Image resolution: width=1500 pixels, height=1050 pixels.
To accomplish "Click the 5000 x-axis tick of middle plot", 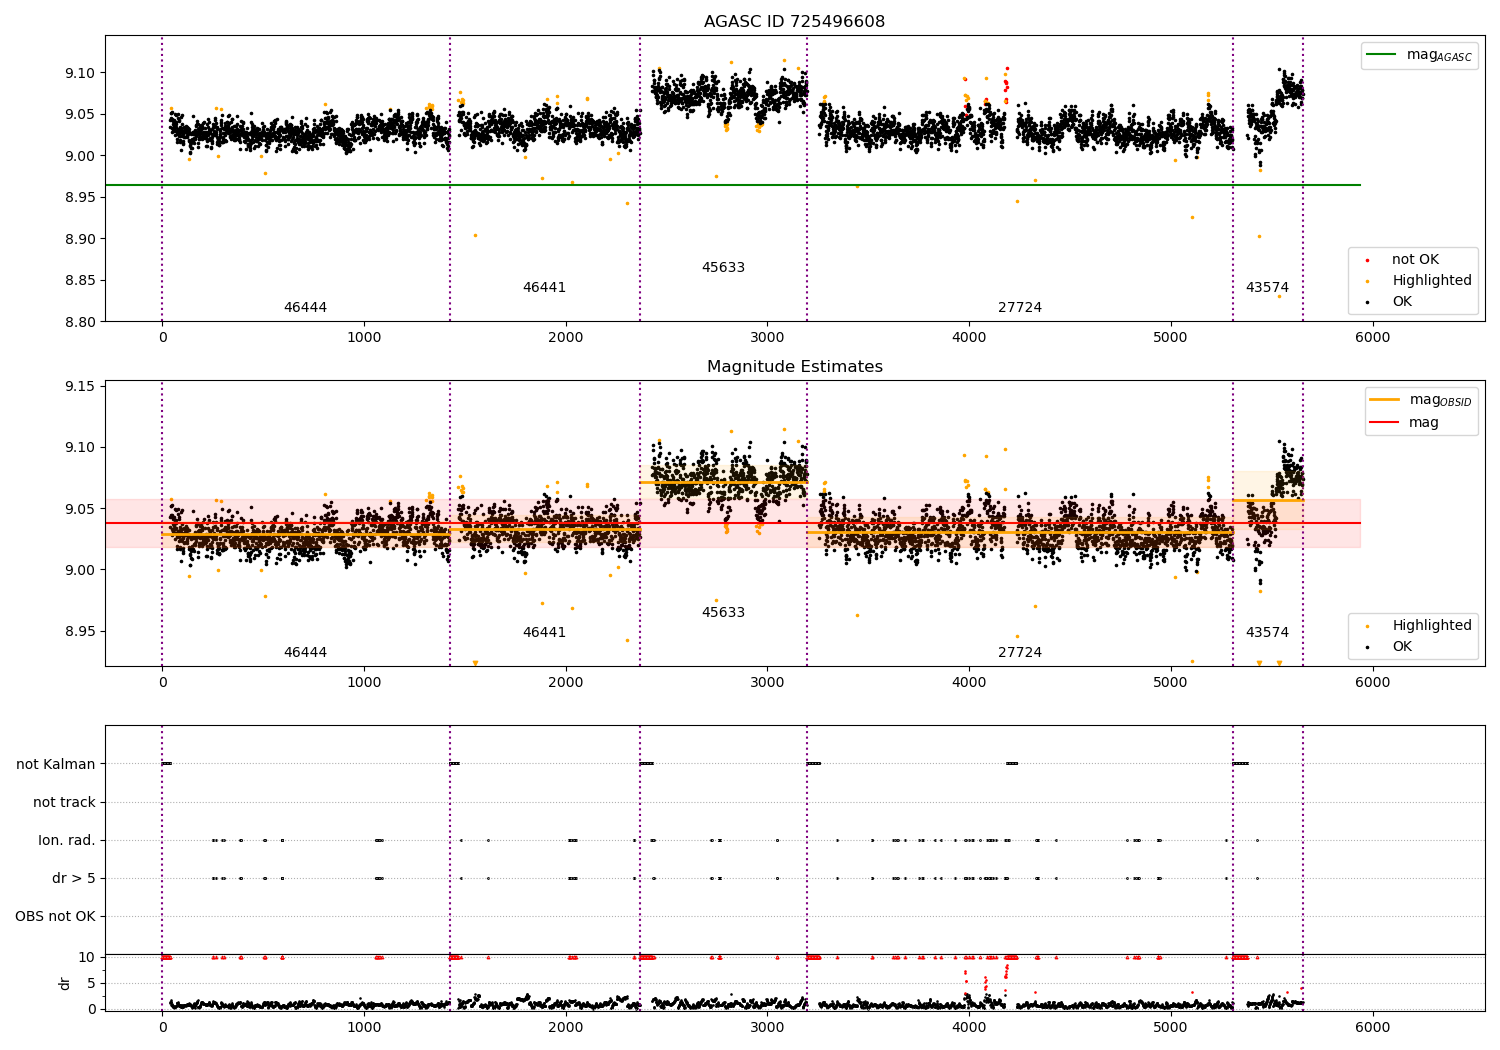I will point(1171,683).
